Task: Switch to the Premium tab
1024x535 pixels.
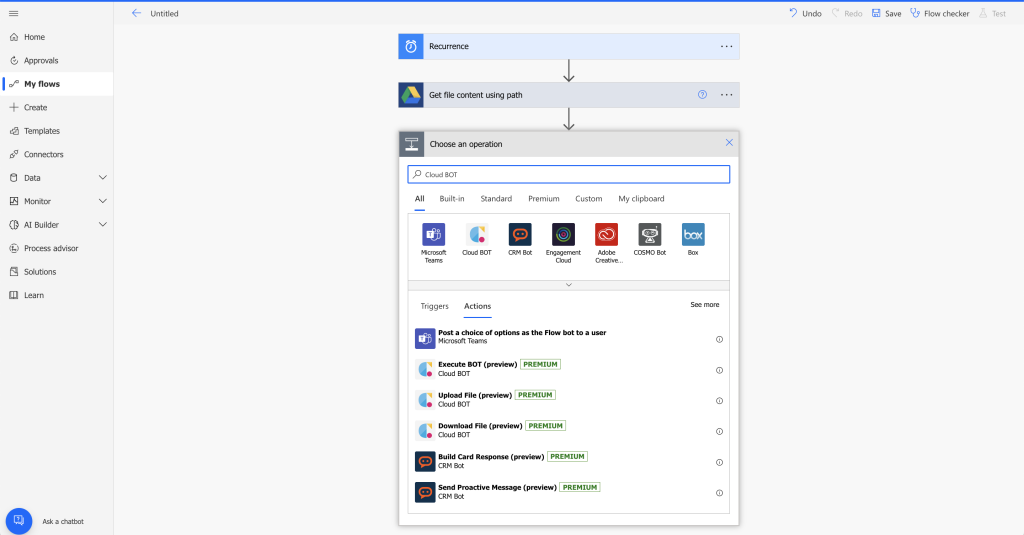Action: click(544, 199)
